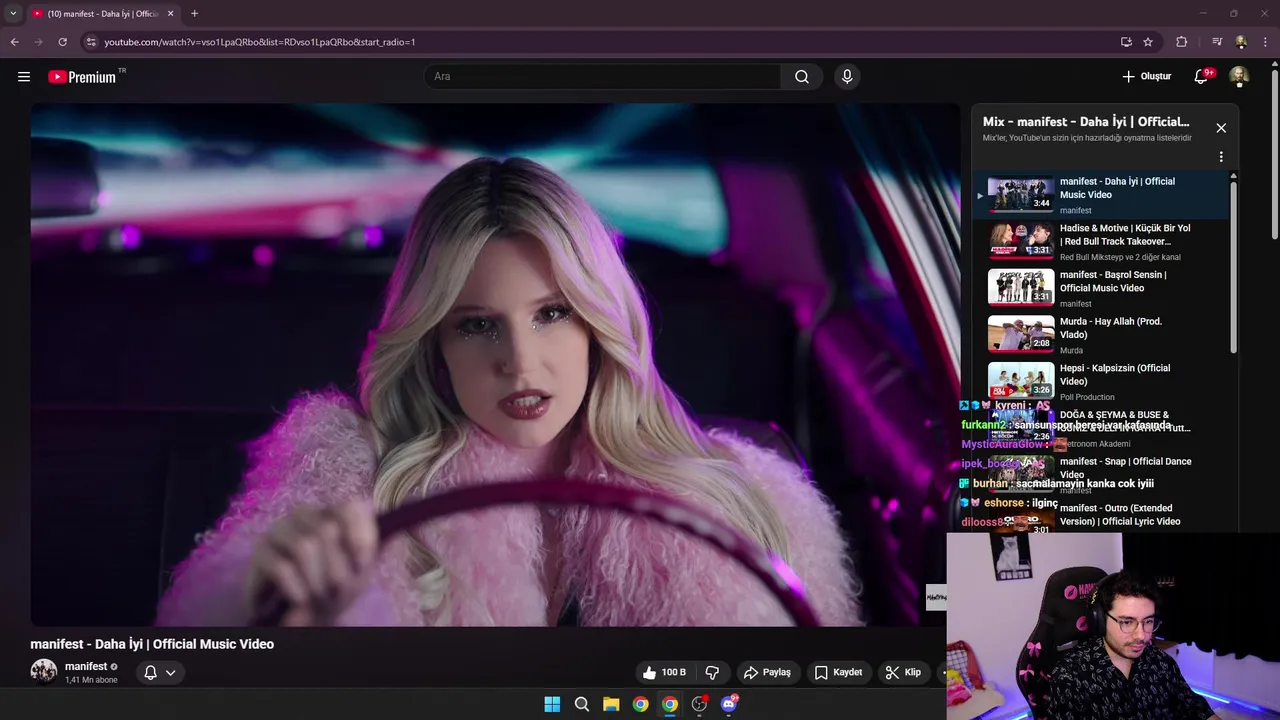Open the YouTube hamburger guide menu
Screen dimensions: 1280x720
24,76
